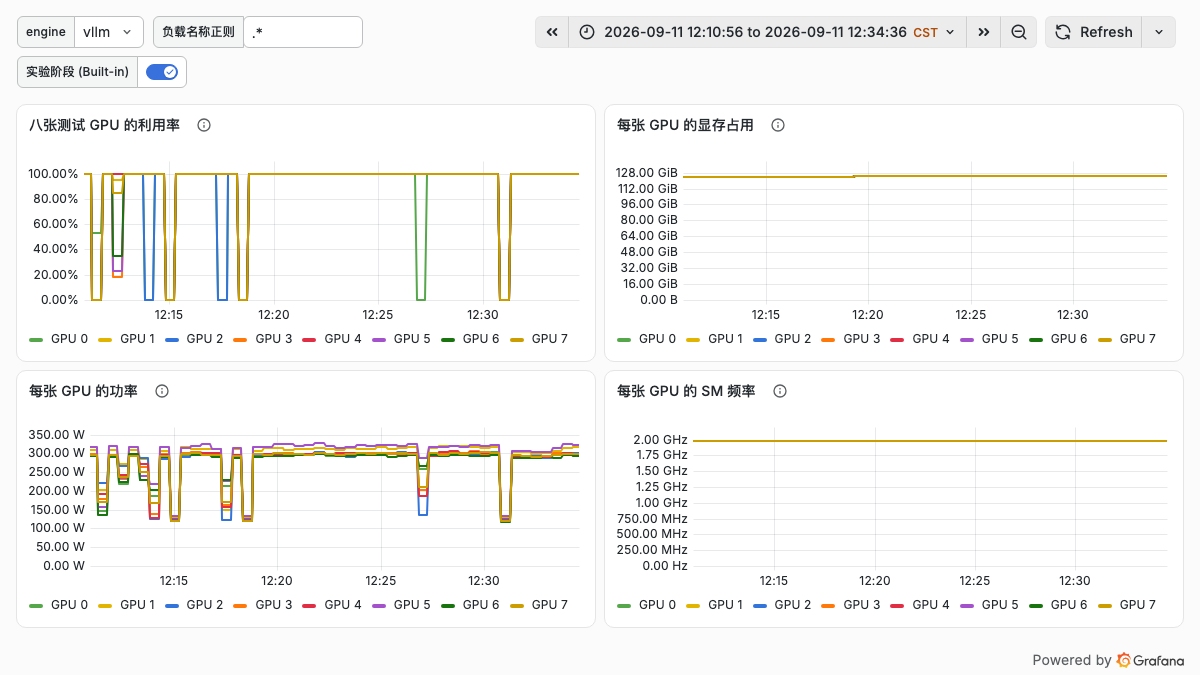Open 每张 GPU 的功率 panel title

(x=84, y=391)
